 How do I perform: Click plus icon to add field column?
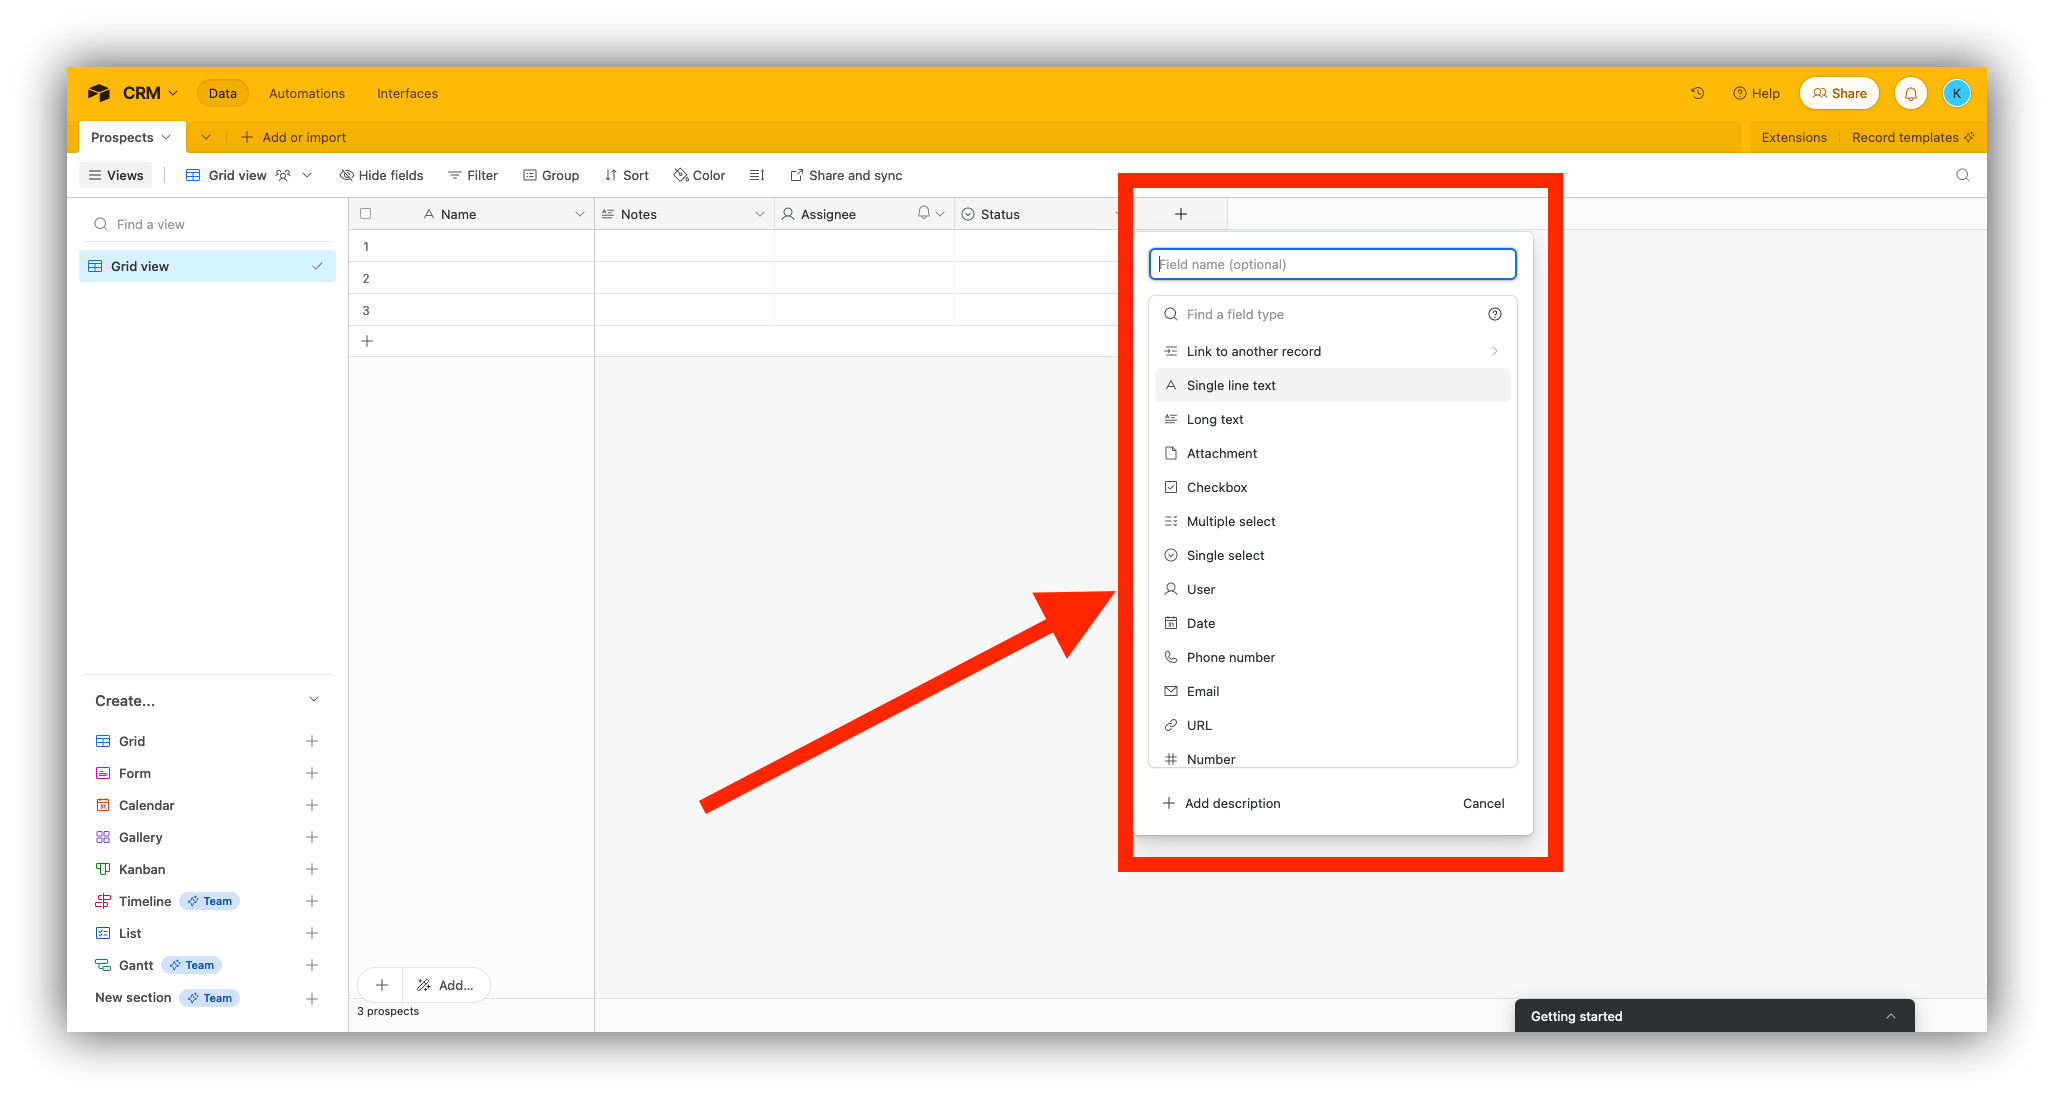1180,214
